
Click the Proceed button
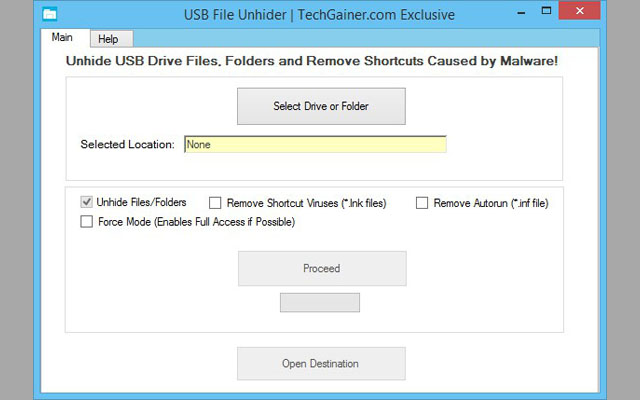322,268
